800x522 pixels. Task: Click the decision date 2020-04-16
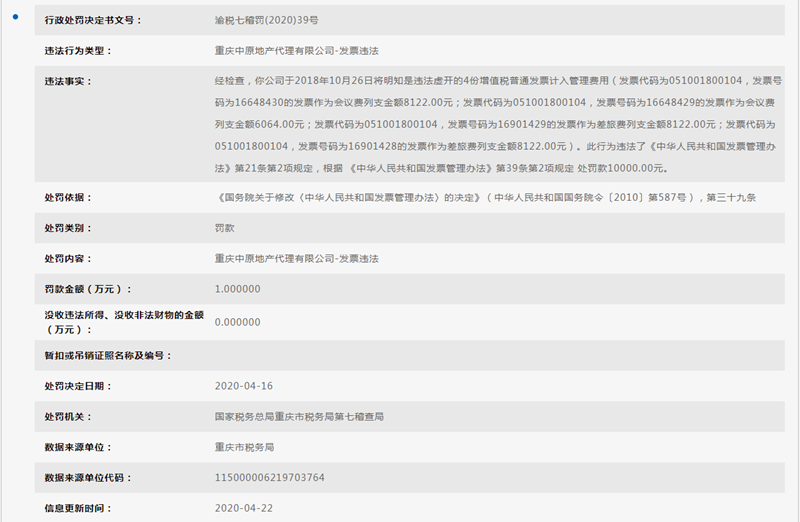244,386
